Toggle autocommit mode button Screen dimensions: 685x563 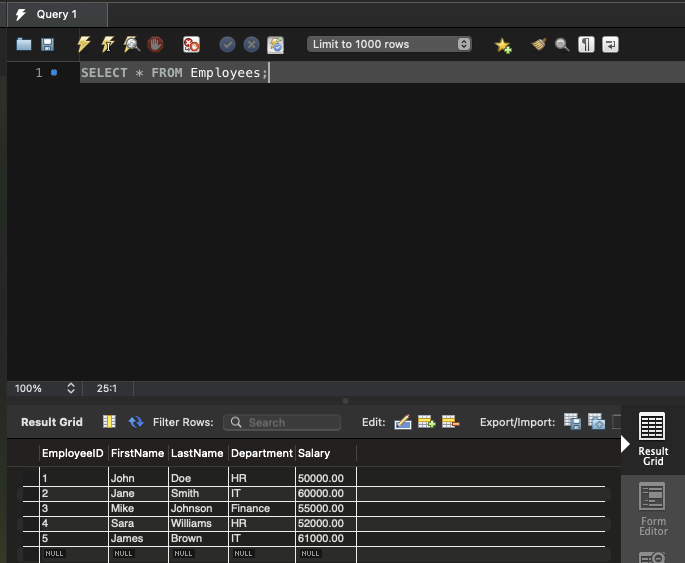pos(275,44)
